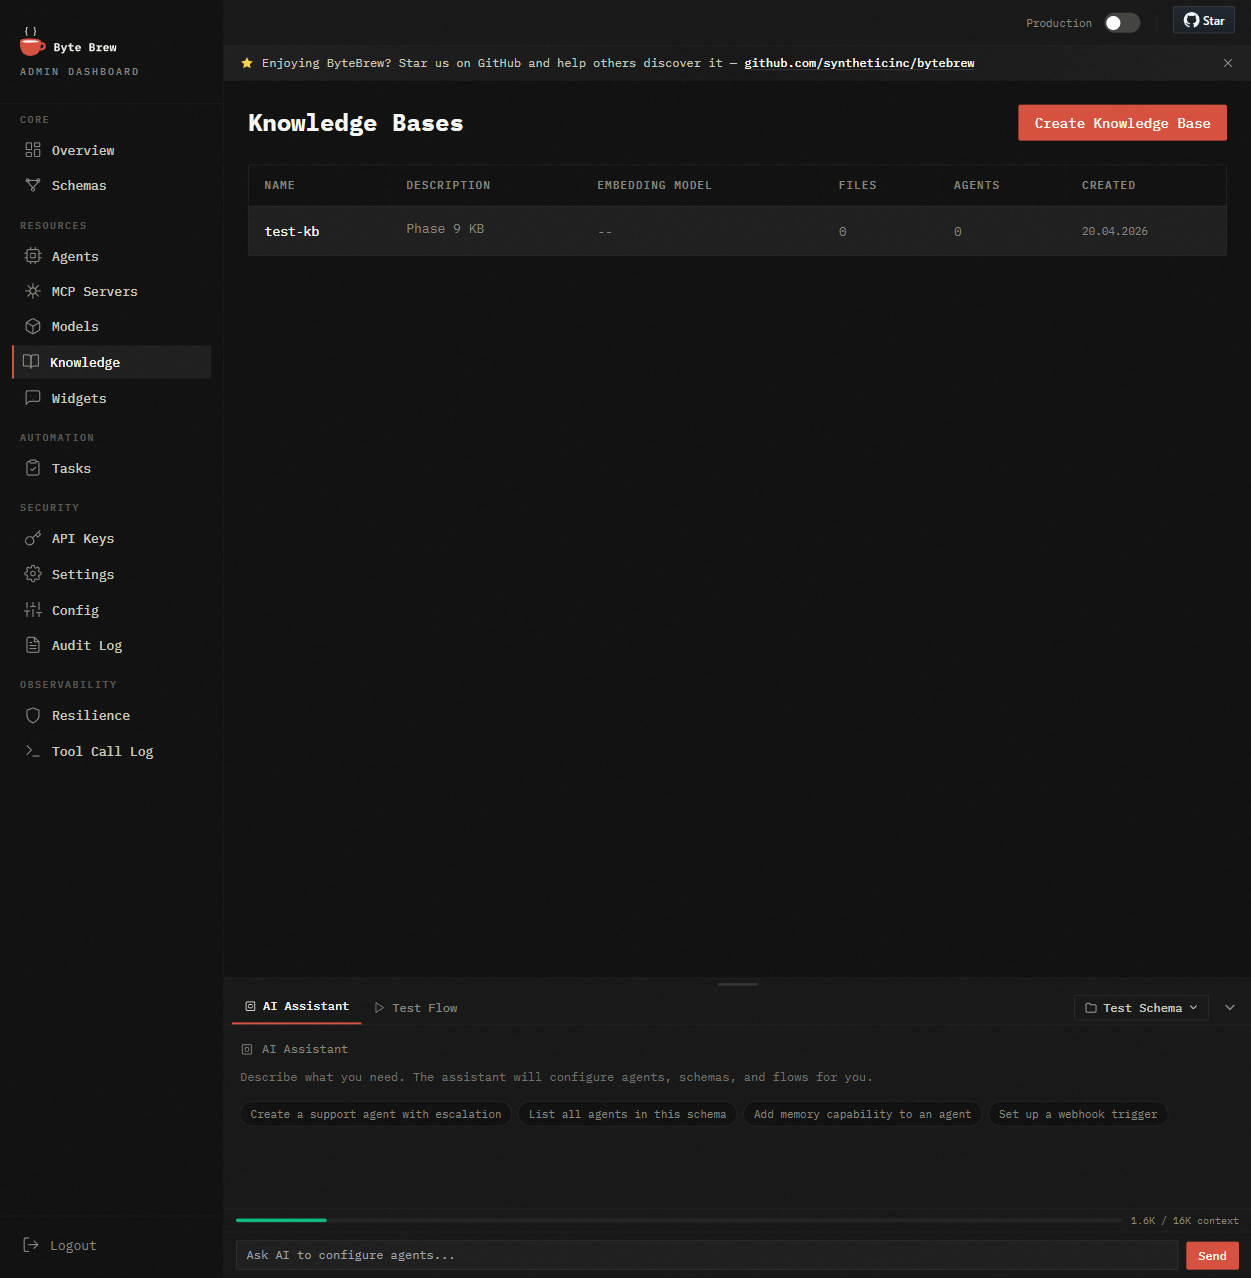Open Settings from the sidebar
Screen dimensions: 1251x1278
(111, 574)
